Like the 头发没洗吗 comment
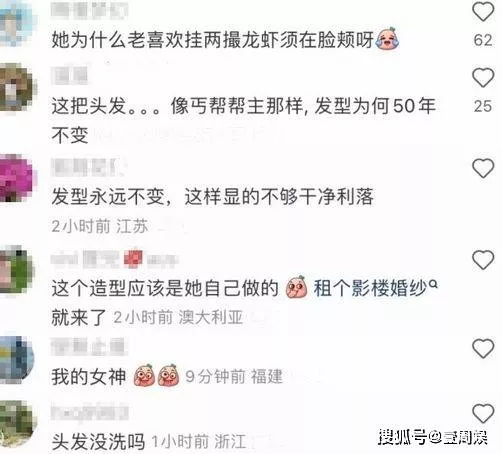Viewport: 502px width, 454px height. pos(483,414)
